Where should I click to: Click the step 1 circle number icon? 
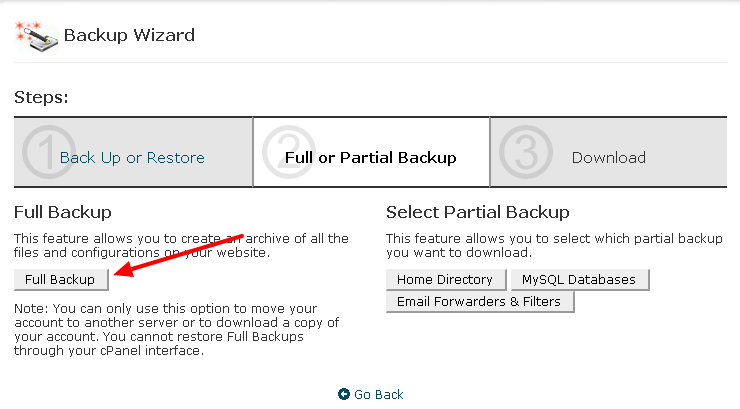pos(48,152)
